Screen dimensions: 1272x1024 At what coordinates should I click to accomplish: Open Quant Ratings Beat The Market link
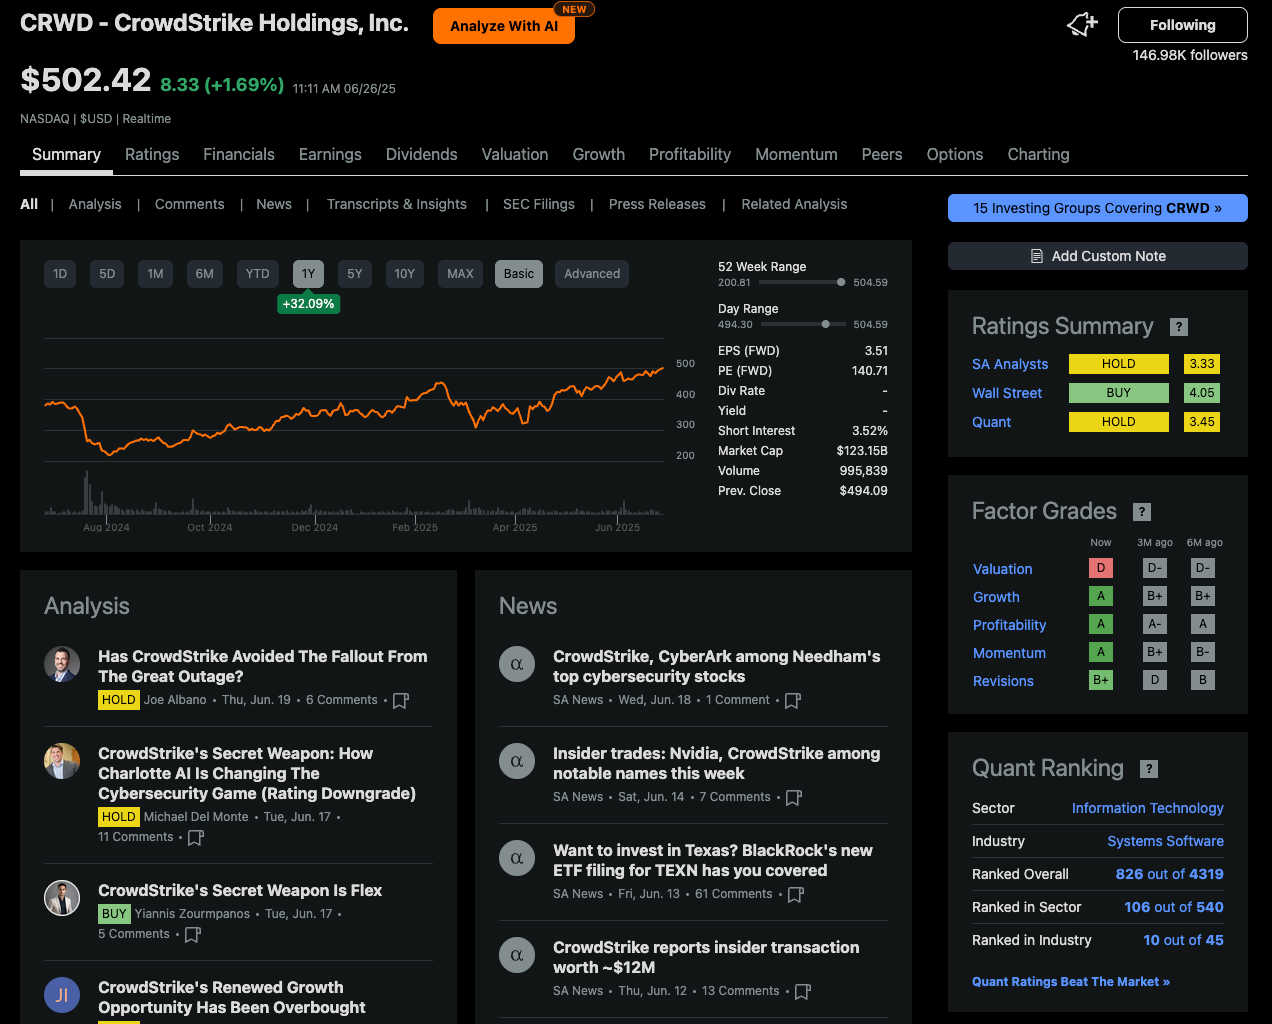(x=1071, y=982)
